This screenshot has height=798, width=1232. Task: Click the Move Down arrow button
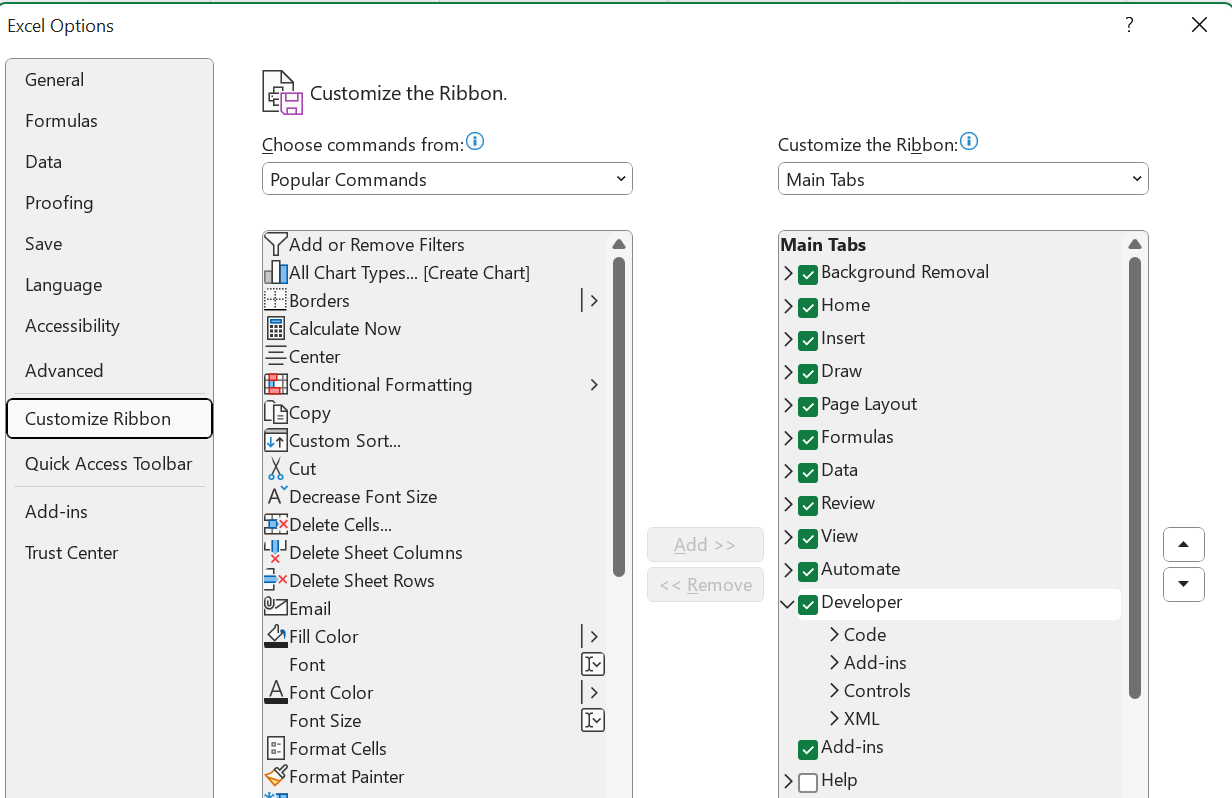point(1184,584)
